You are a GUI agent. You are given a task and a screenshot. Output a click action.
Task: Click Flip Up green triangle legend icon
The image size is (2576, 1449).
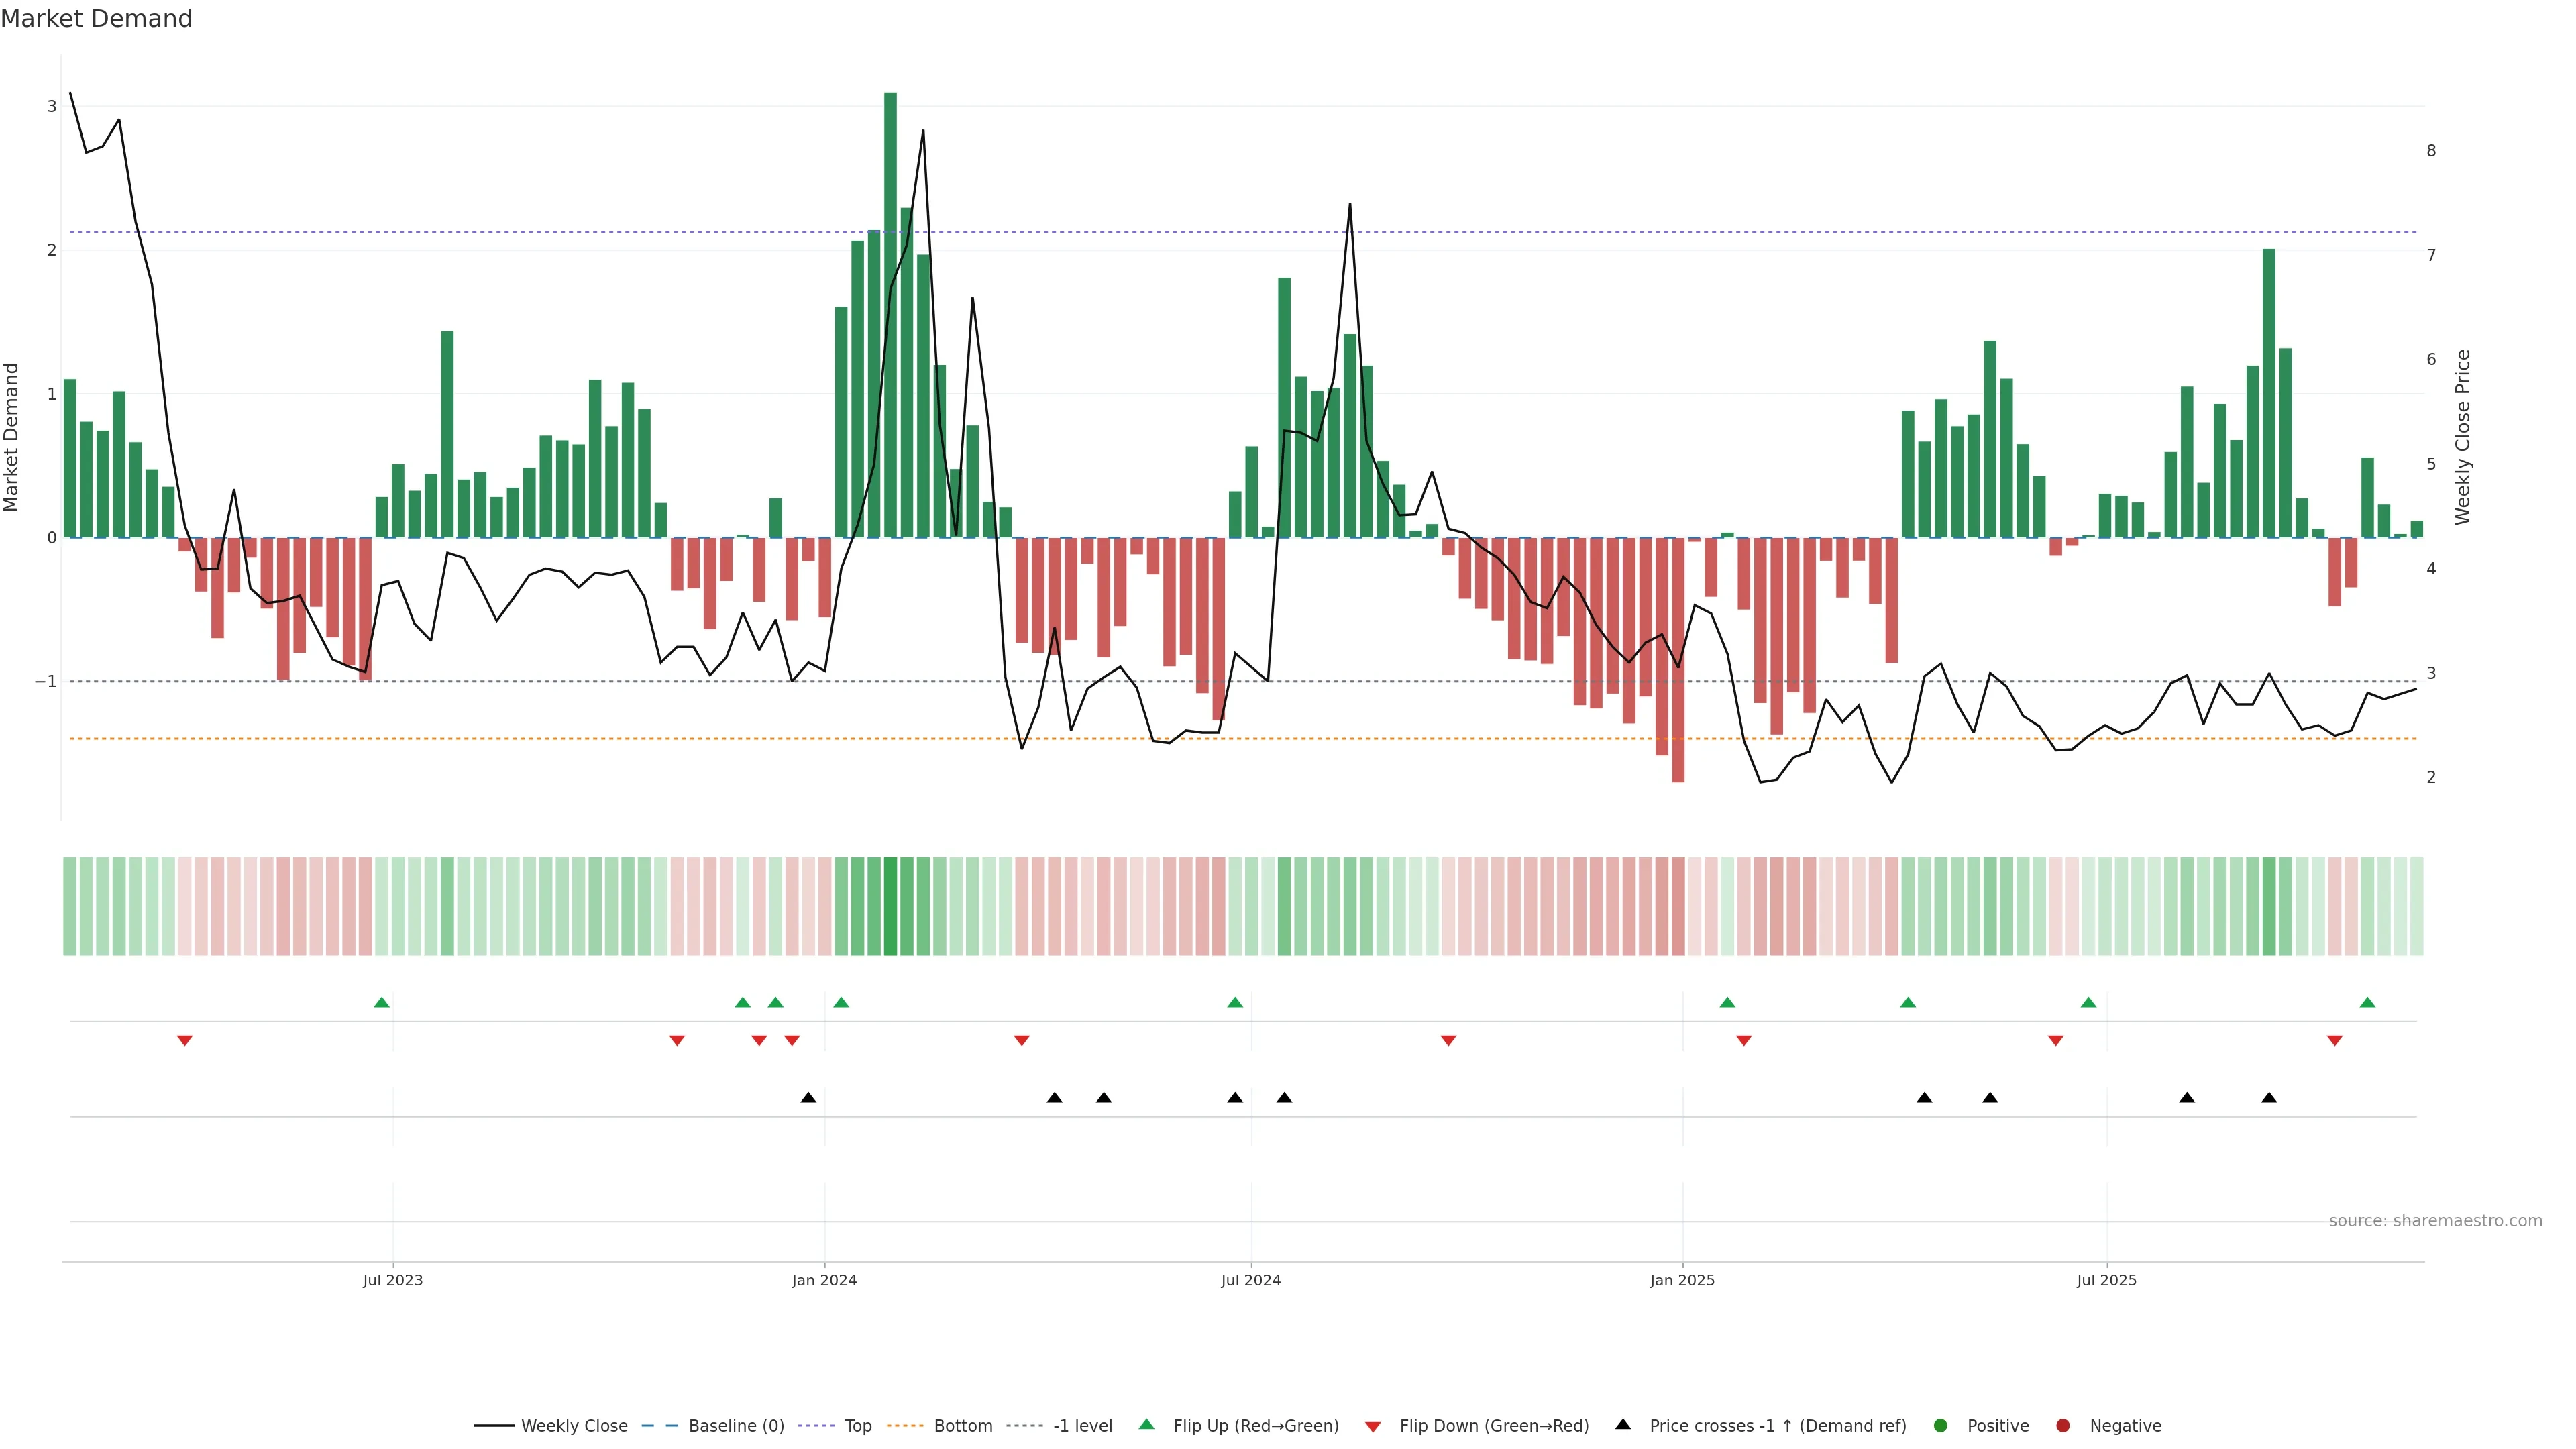pos(1147,1425)
